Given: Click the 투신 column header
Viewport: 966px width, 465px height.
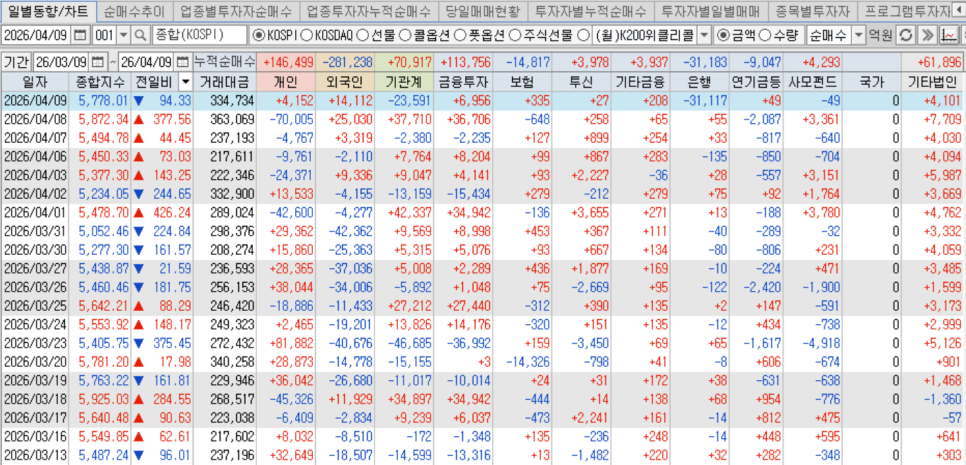Looking at the screenshot, I should coord(582,82).
